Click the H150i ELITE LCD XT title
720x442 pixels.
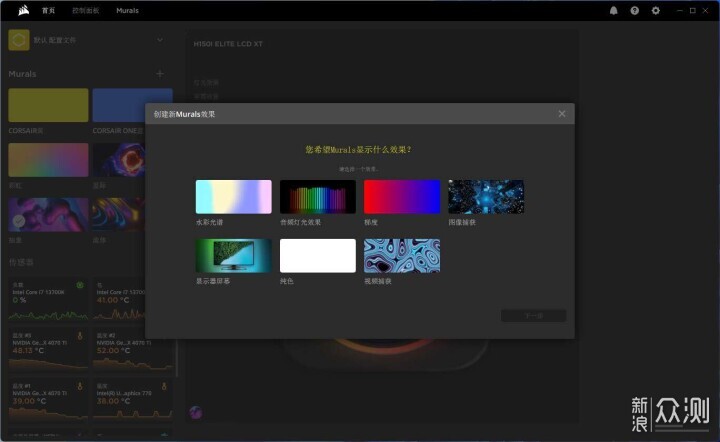[228, 44]
